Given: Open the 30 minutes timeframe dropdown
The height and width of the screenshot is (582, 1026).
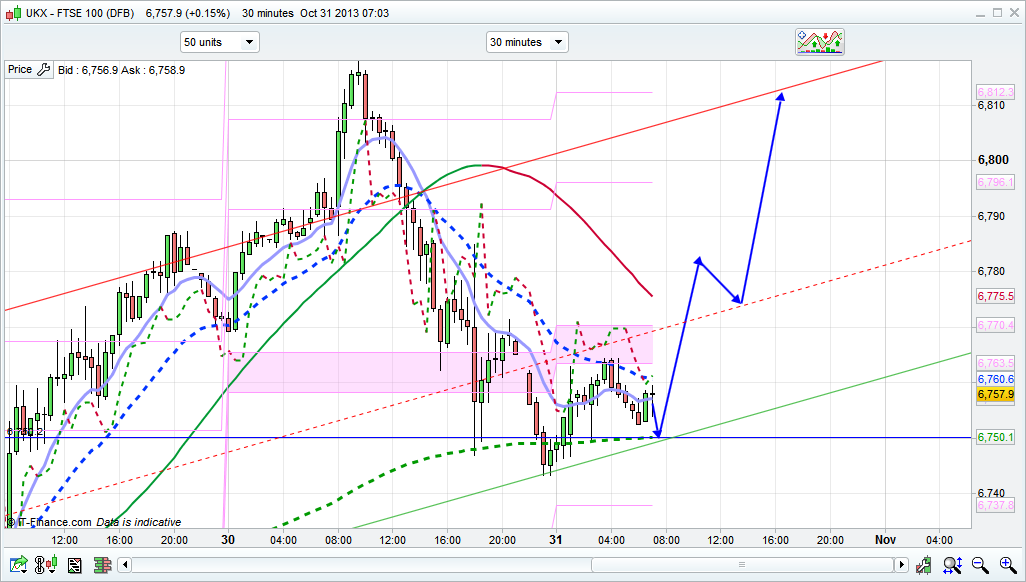Looking at the screenshot, I should click(x=527, y=42).
